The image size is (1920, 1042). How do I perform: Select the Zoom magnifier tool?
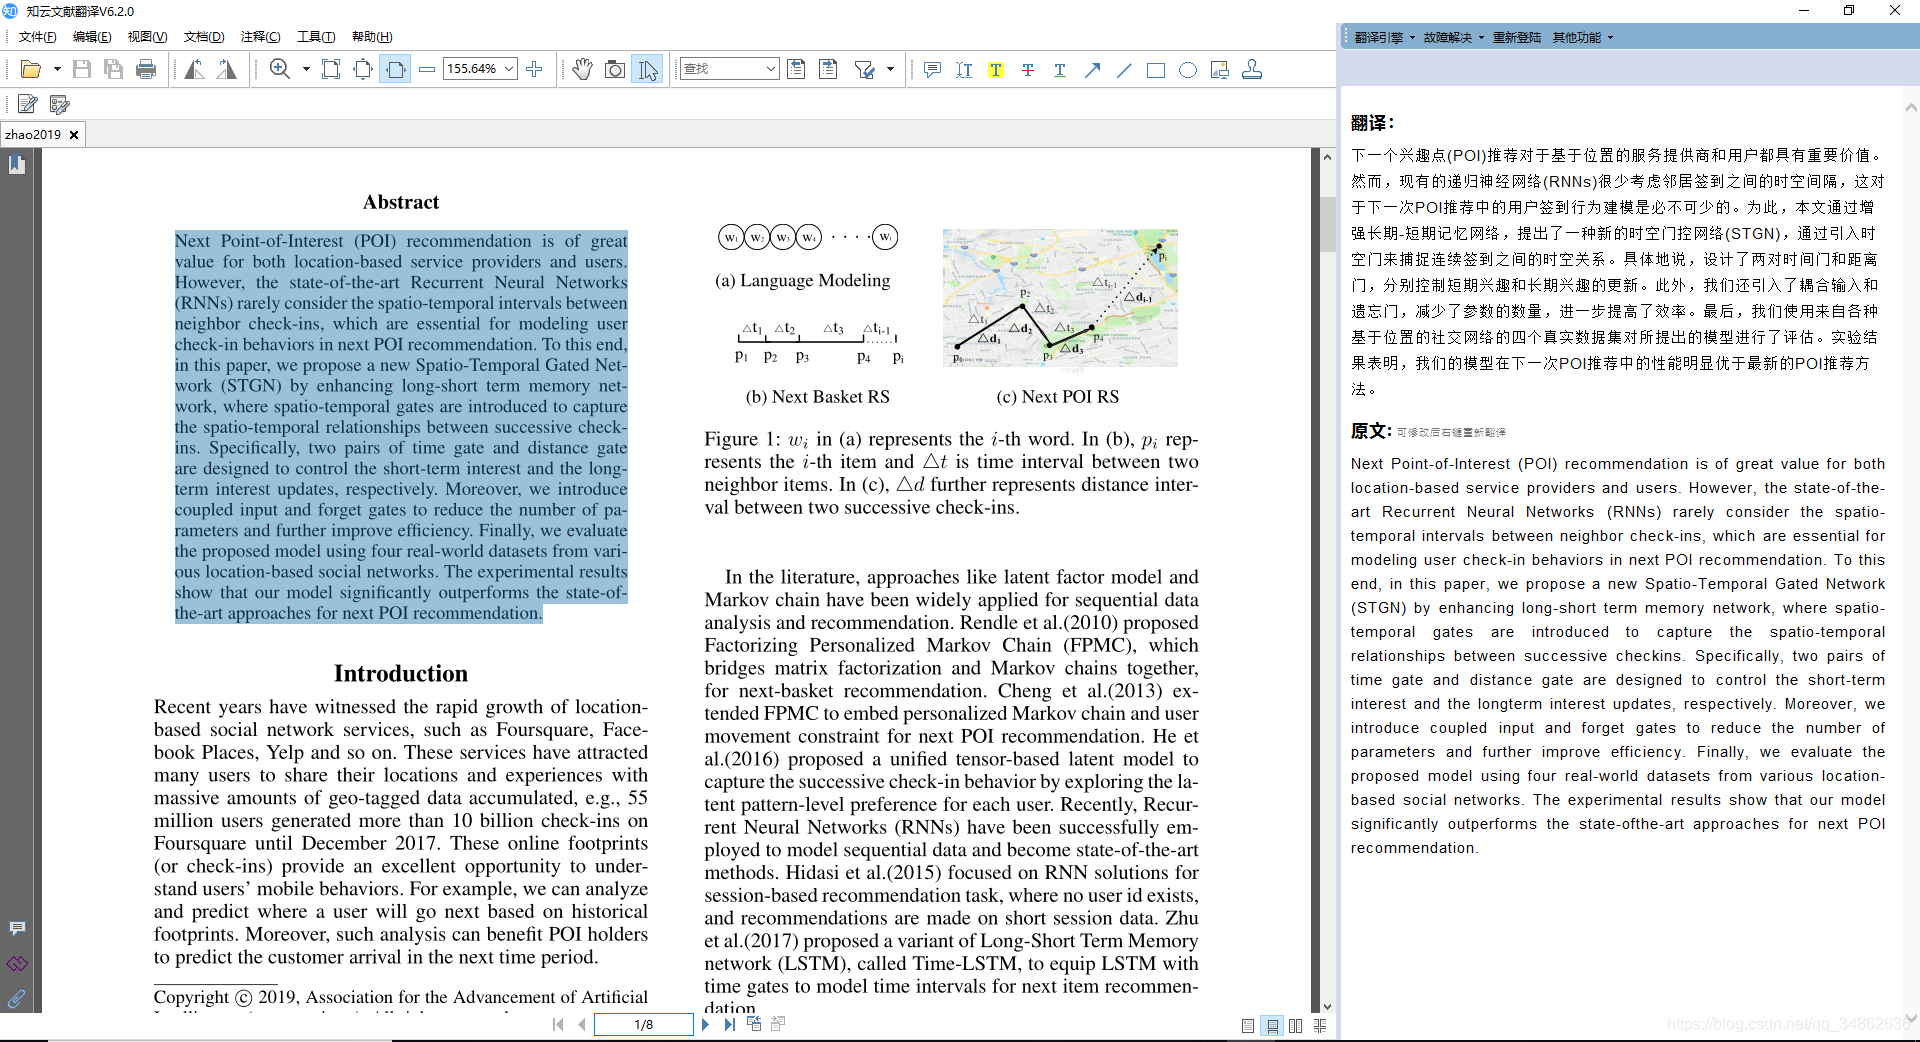[280, 69]
